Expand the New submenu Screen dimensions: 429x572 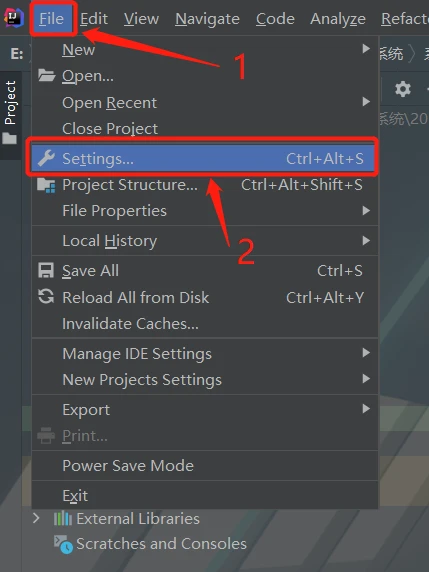click(x=205, y=49)
